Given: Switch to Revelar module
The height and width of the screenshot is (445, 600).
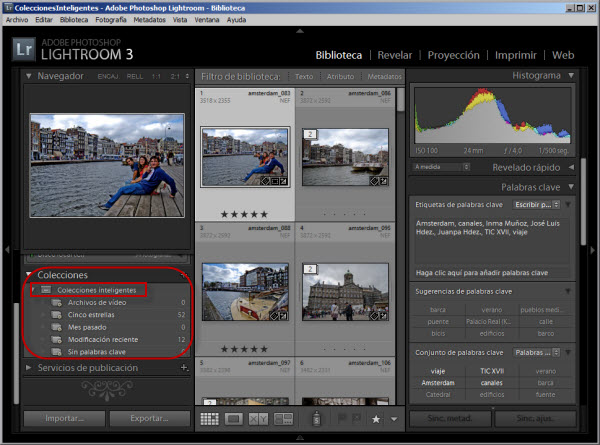Looking at the screenshot, I should 395,55.
